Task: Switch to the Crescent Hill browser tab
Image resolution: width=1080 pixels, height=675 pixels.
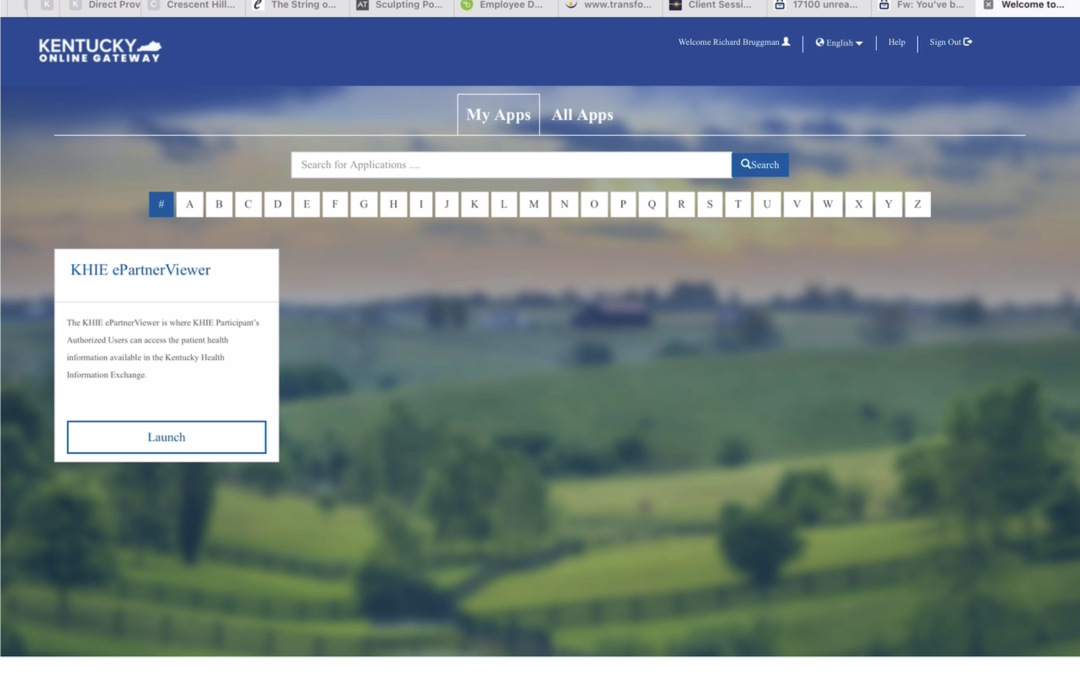Action: tap(193, 6)
